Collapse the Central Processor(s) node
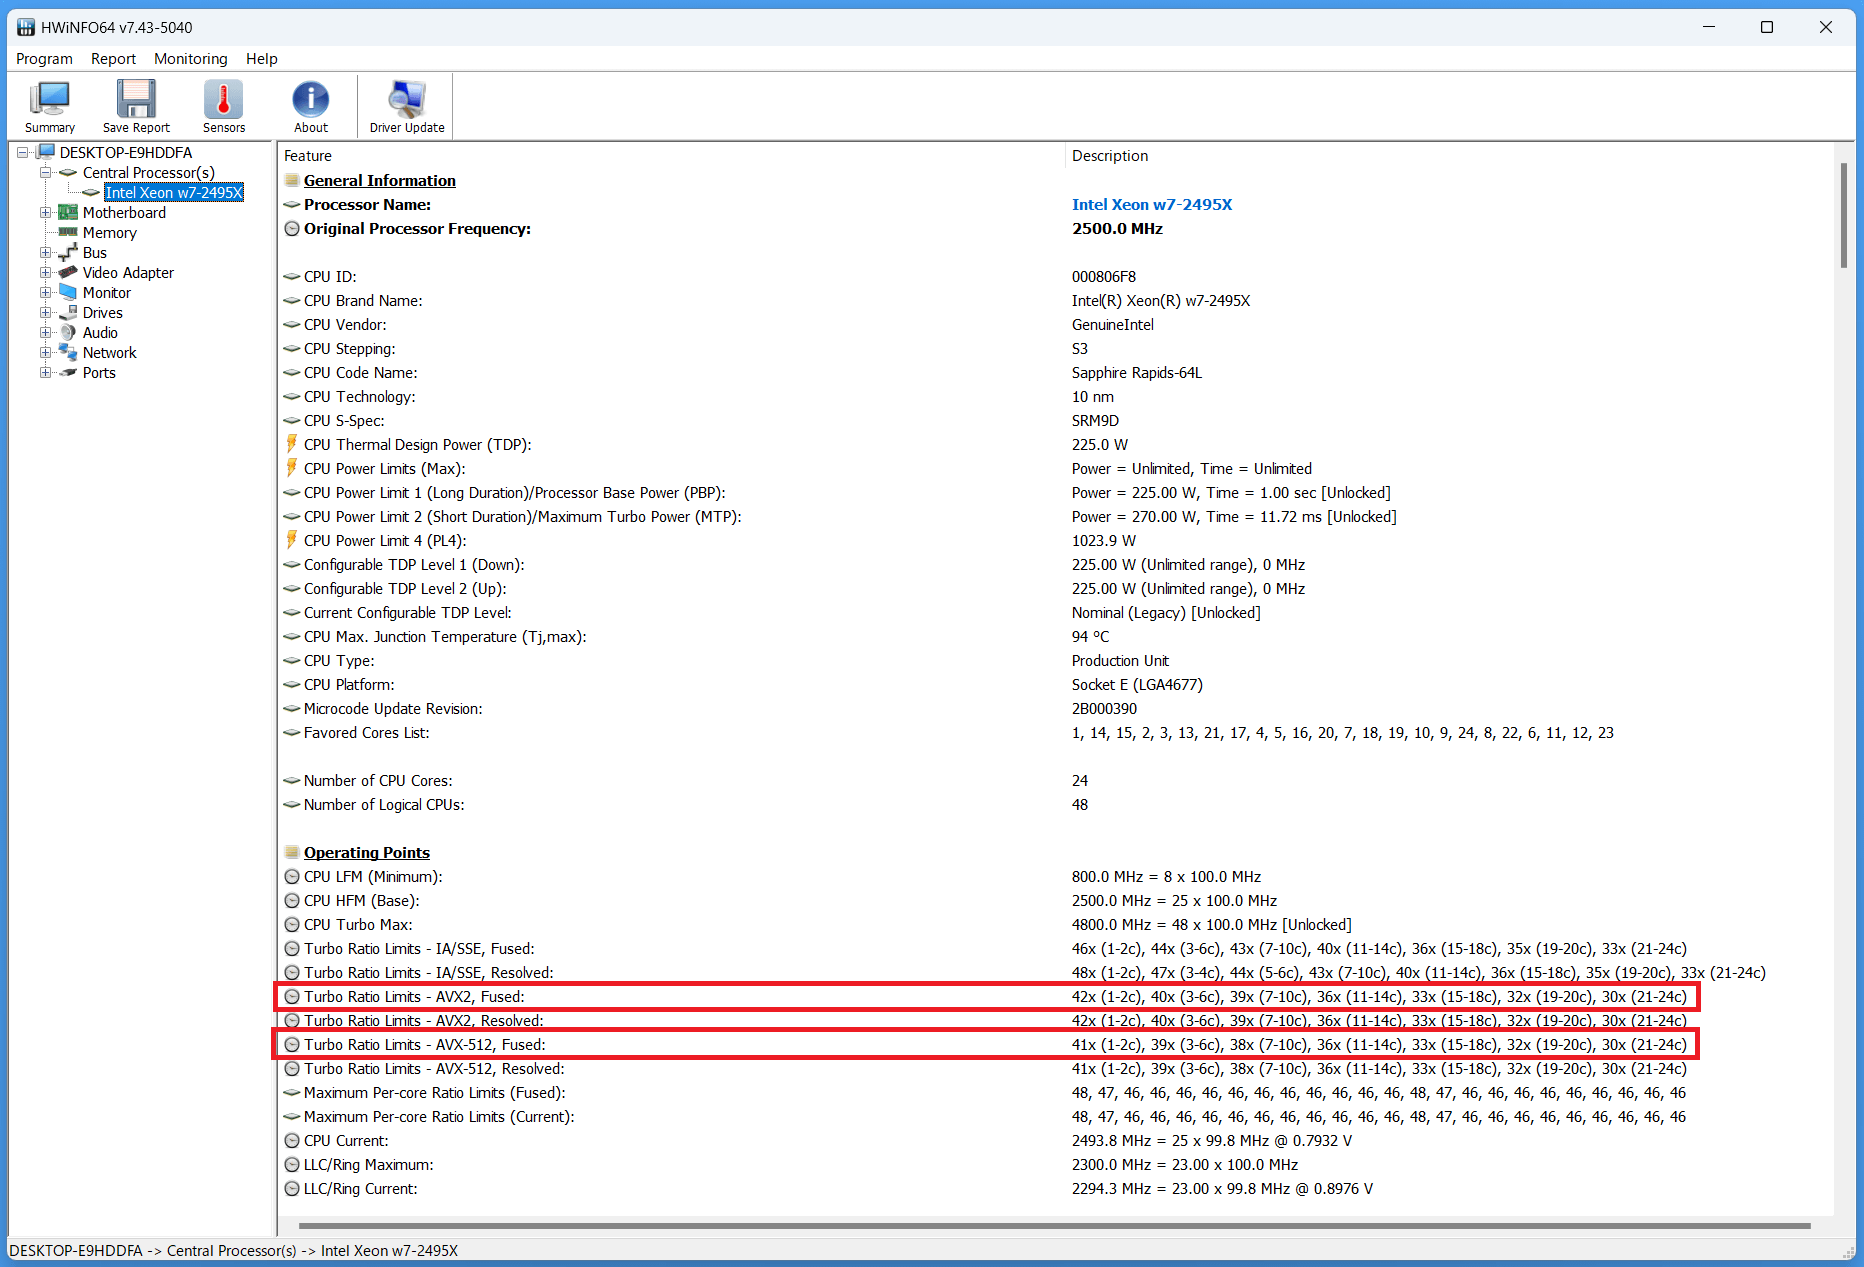Screen dimensions: 1864x1267 45,173
